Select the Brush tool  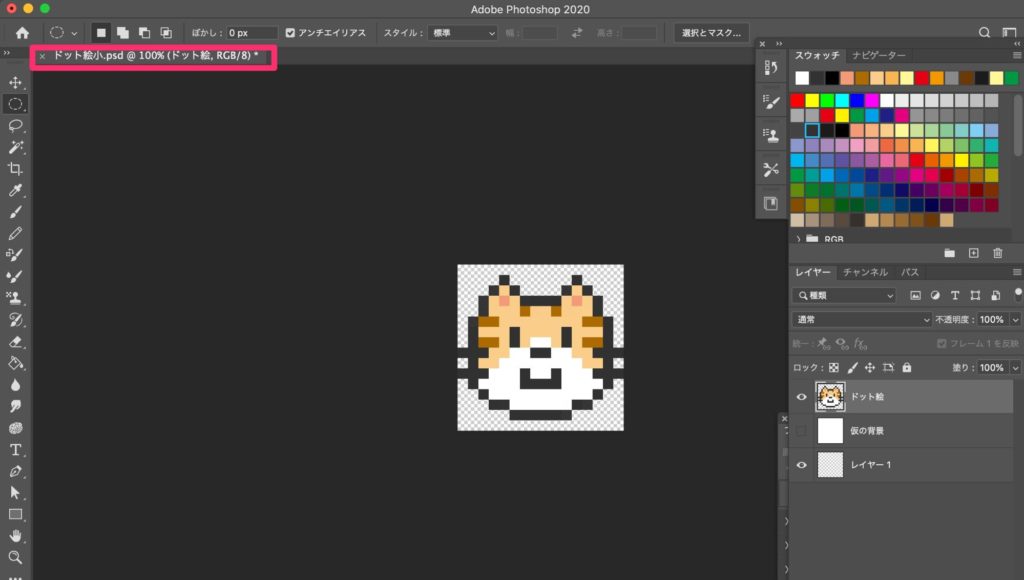coord(15,211)
